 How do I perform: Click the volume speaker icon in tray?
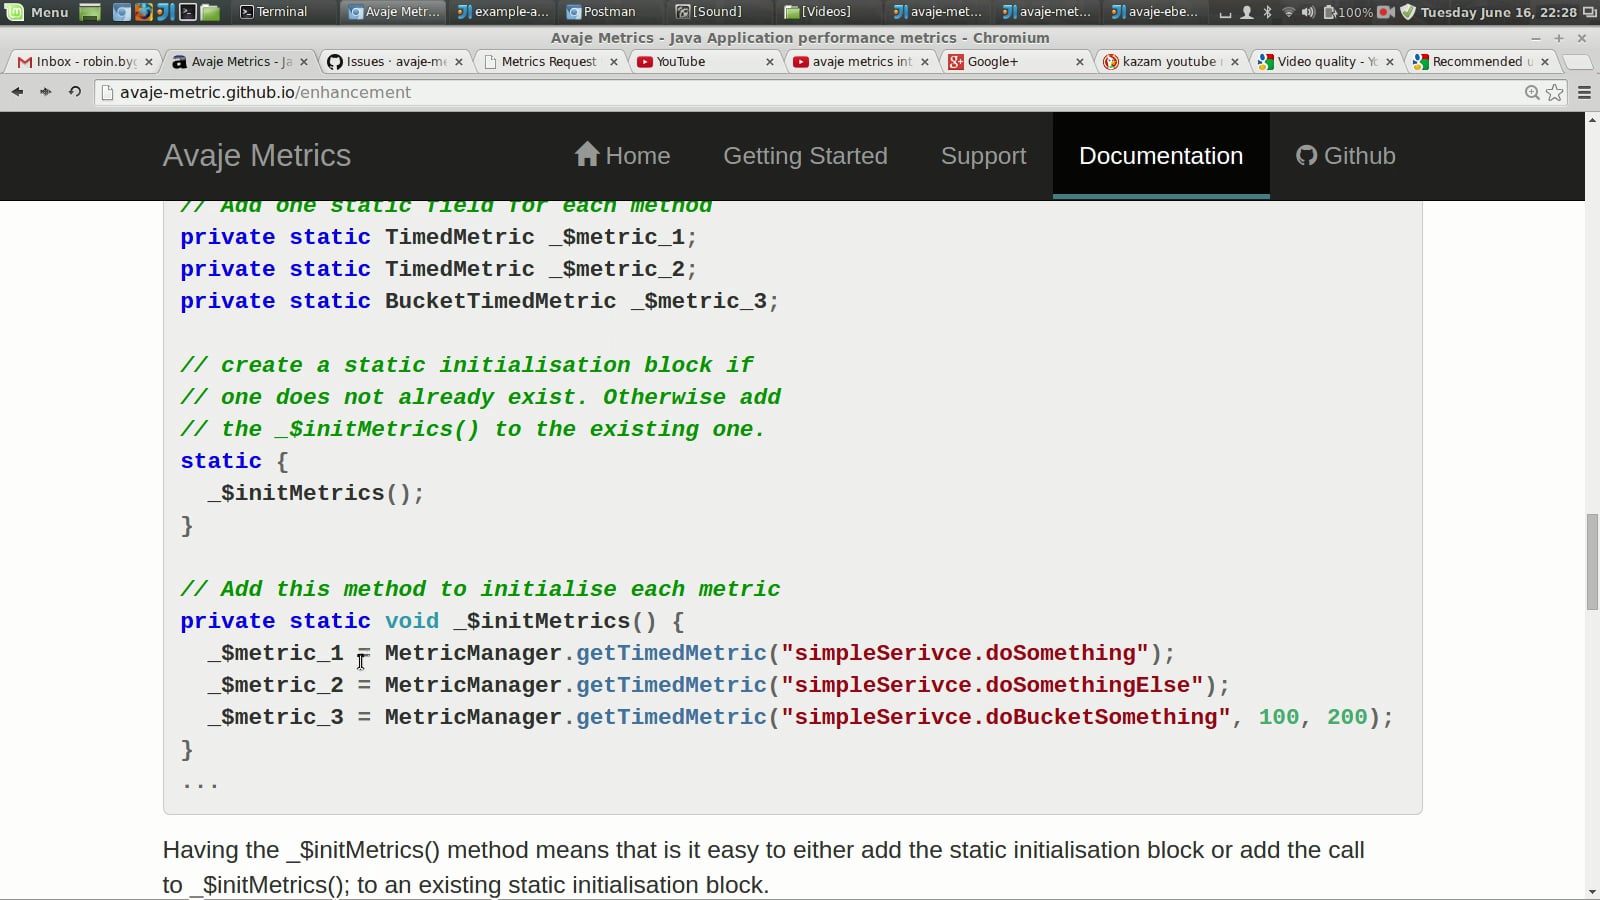[1308, 12]
